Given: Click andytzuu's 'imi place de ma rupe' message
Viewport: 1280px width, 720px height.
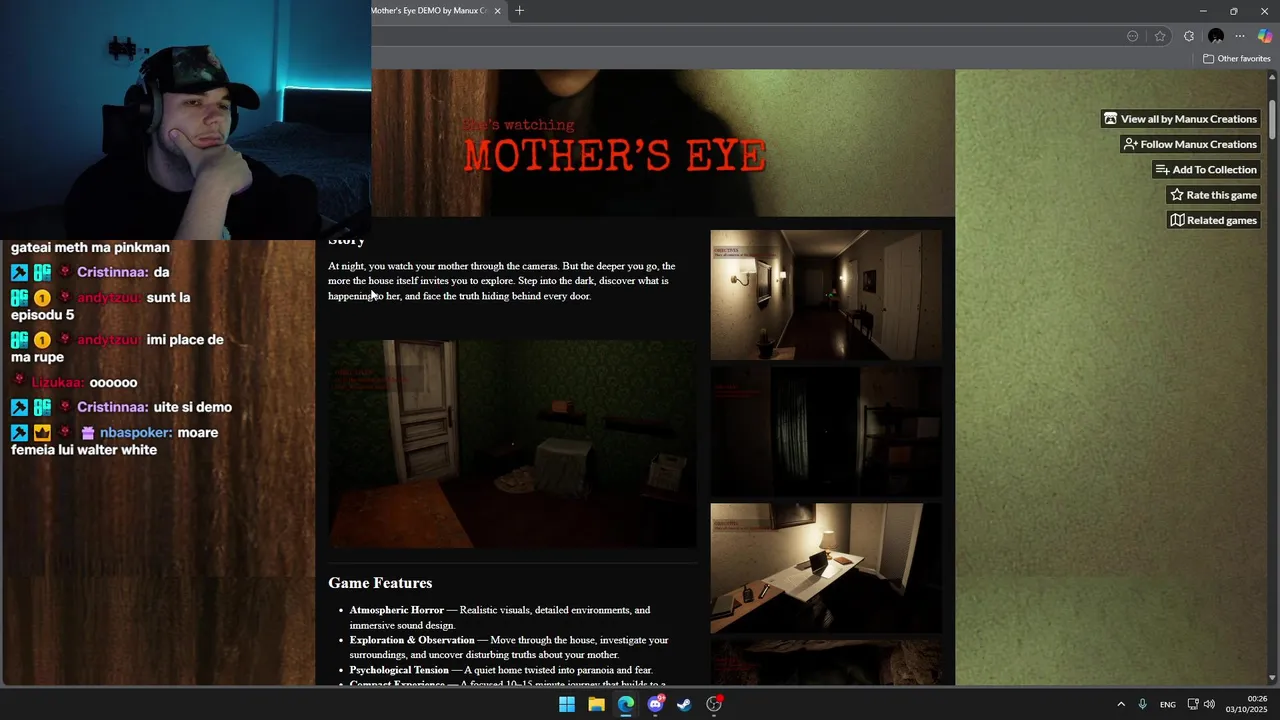Looking at the screenshot, I should coord(117,348).
